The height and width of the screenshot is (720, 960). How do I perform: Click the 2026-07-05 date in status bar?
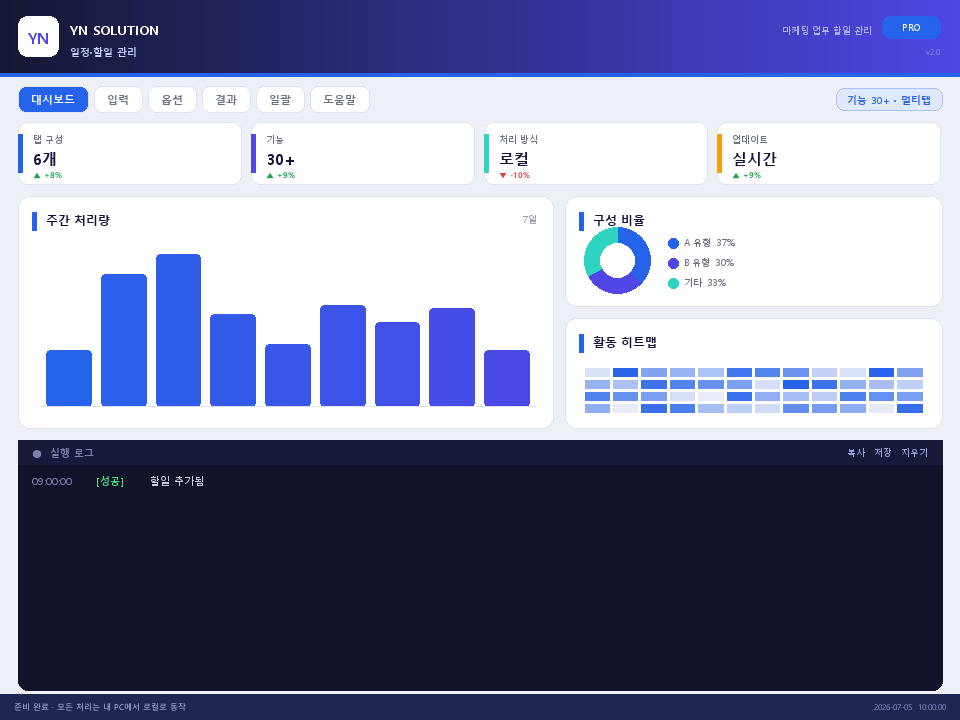tap(893, 707)
